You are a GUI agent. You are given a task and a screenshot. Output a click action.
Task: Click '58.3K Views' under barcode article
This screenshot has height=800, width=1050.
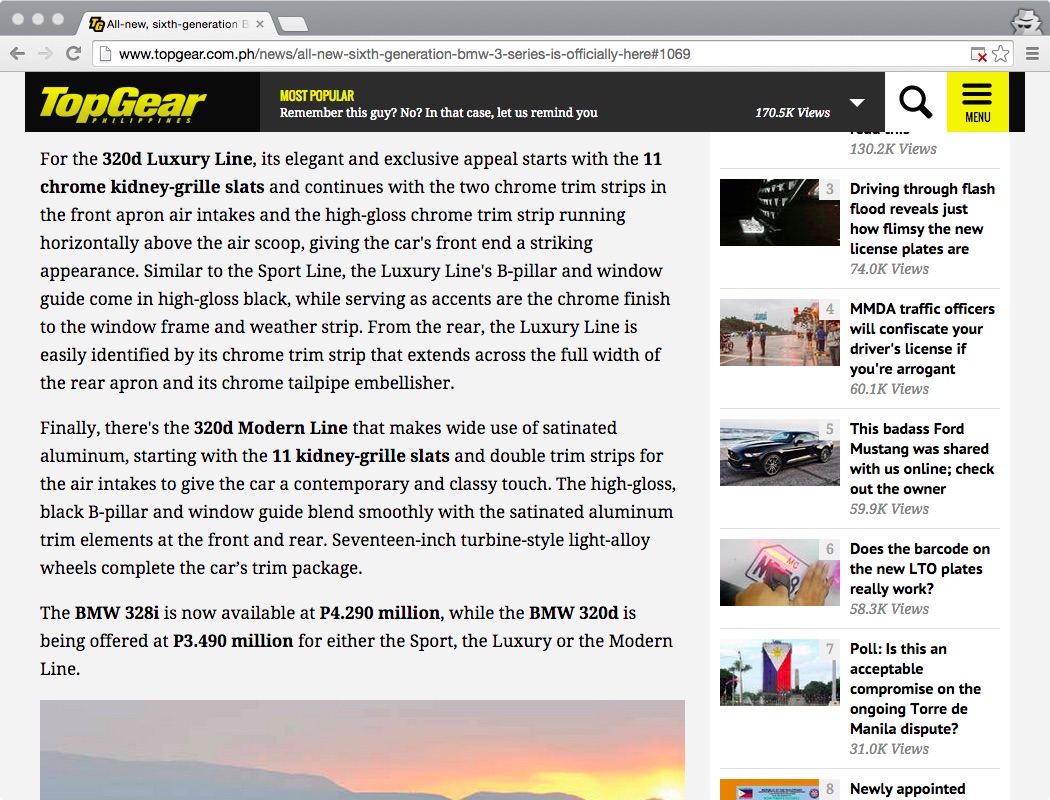click(889, 609)
